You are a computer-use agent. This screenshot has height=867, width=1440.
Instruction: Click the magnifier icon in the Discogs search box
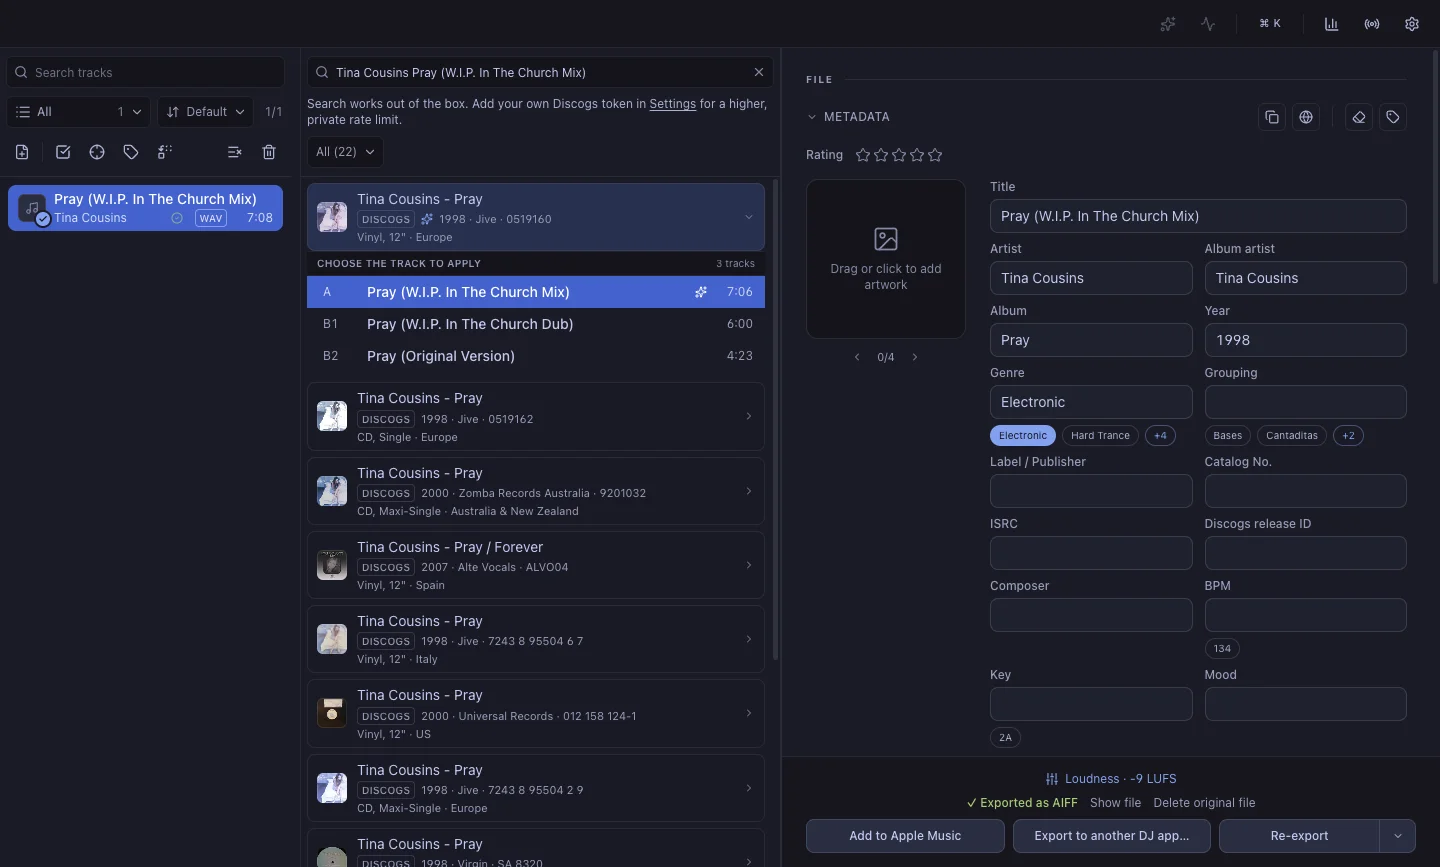click(322, 72)
